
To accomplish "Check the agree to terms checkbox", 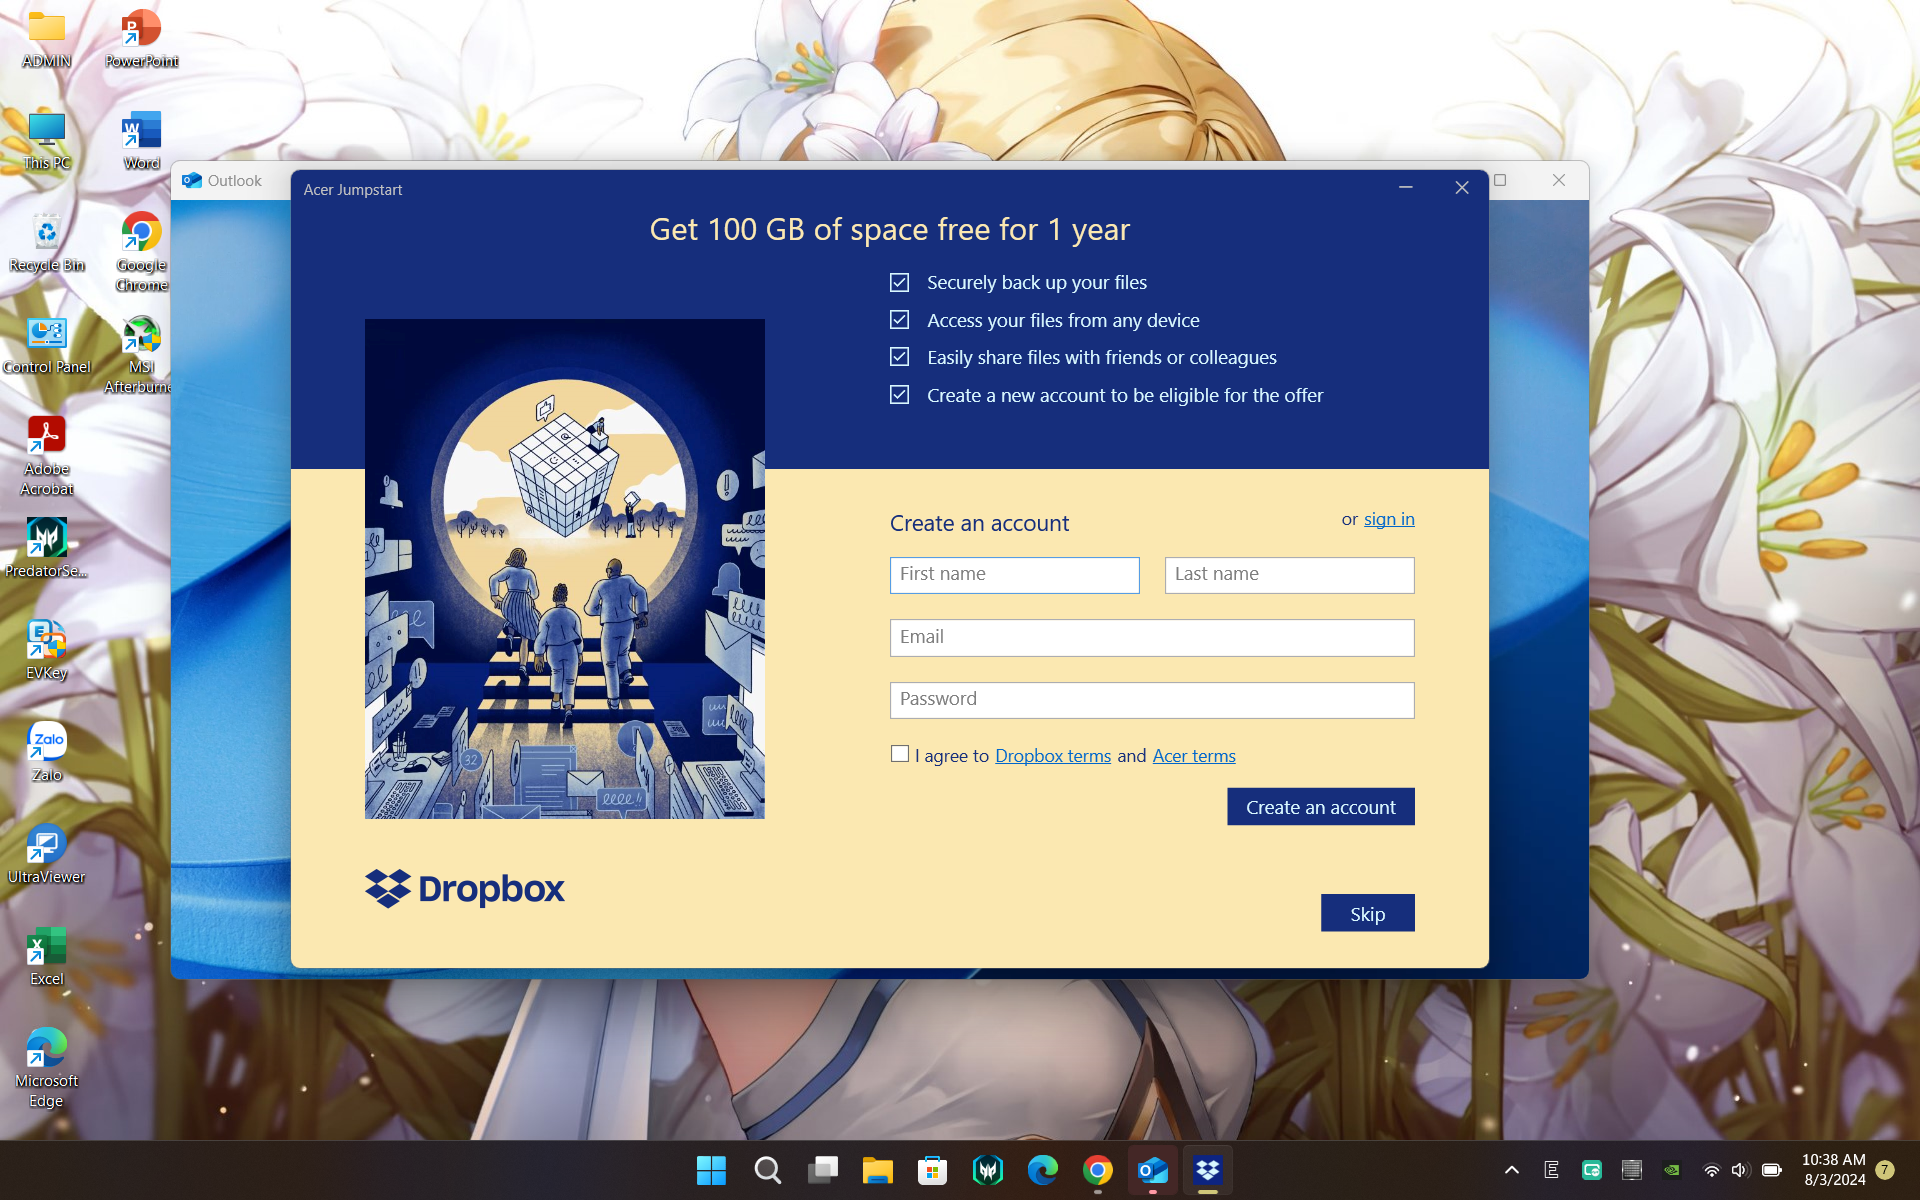I will [900, 754].
